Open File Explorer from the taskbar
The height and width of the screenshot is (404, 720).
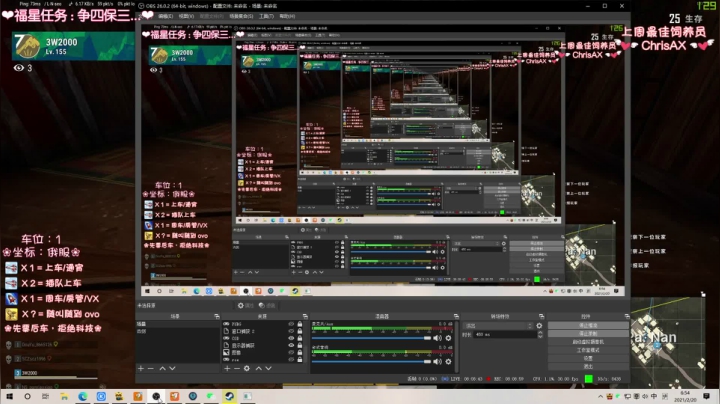(64, 396)
